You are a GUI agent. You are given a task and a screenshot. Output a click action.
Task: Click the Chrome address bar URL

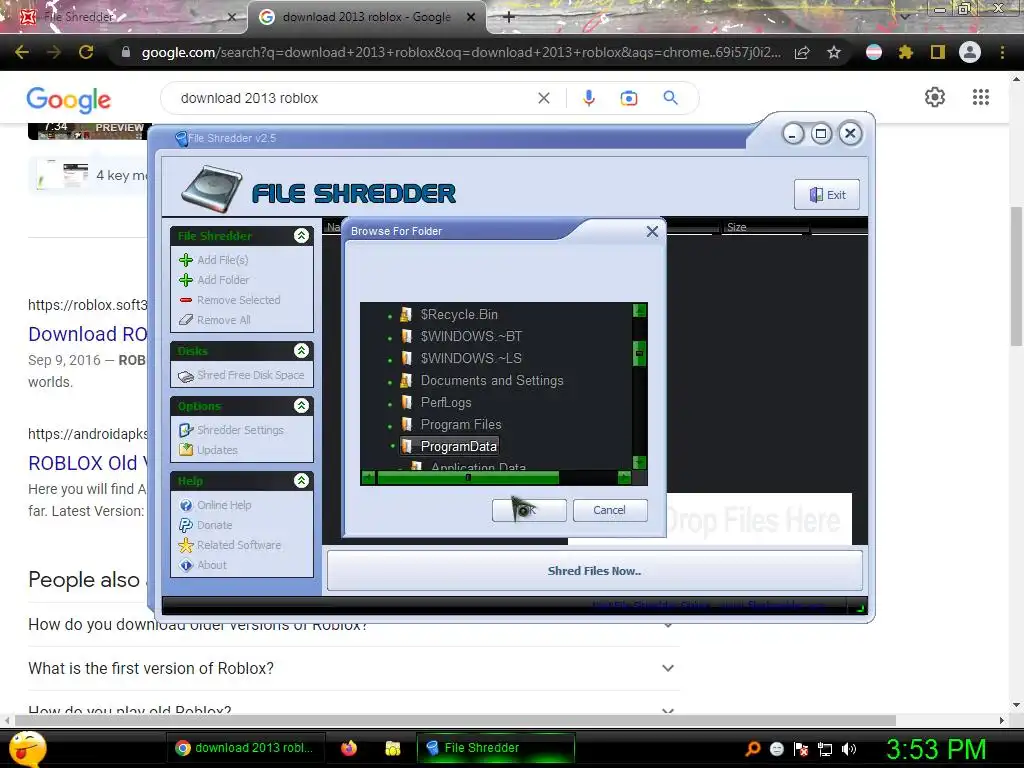(460, 52)
